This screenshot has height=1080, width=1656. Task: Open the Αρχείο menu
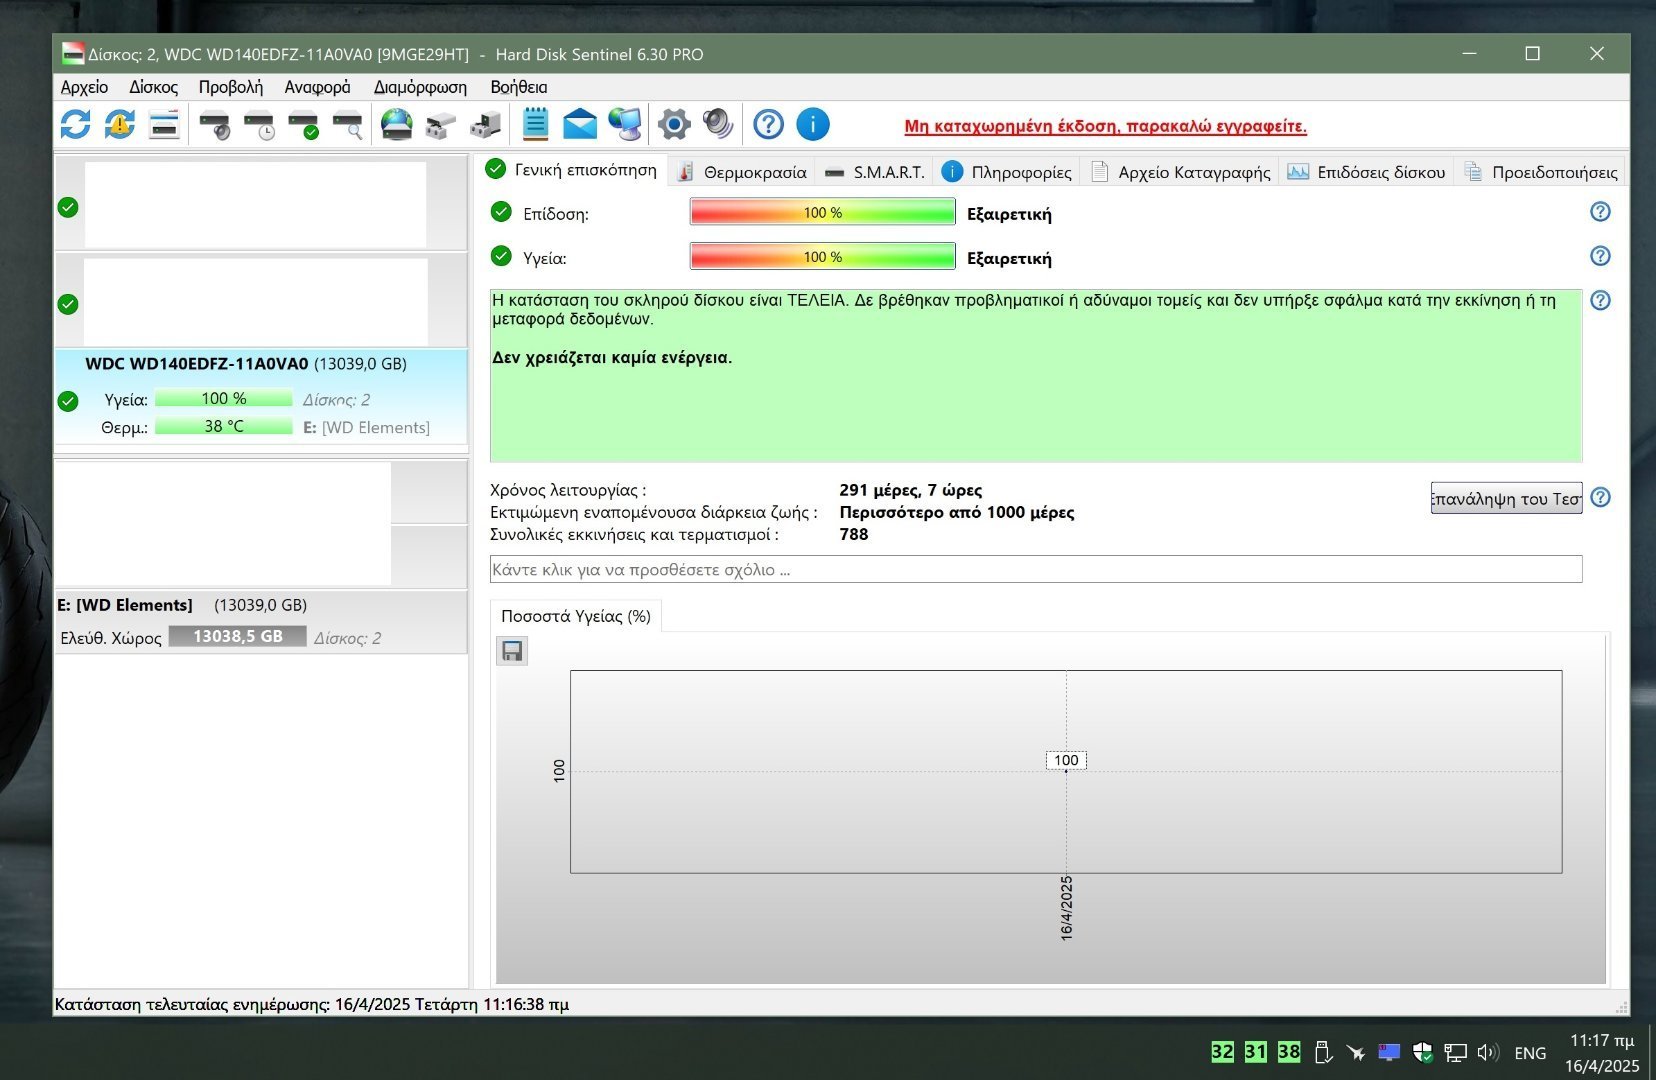[84, 87]
